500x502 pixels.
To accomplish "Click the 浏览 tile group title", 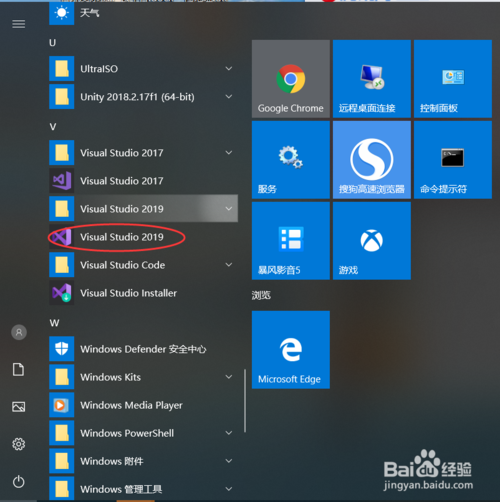I will click(x=261, y=295).
